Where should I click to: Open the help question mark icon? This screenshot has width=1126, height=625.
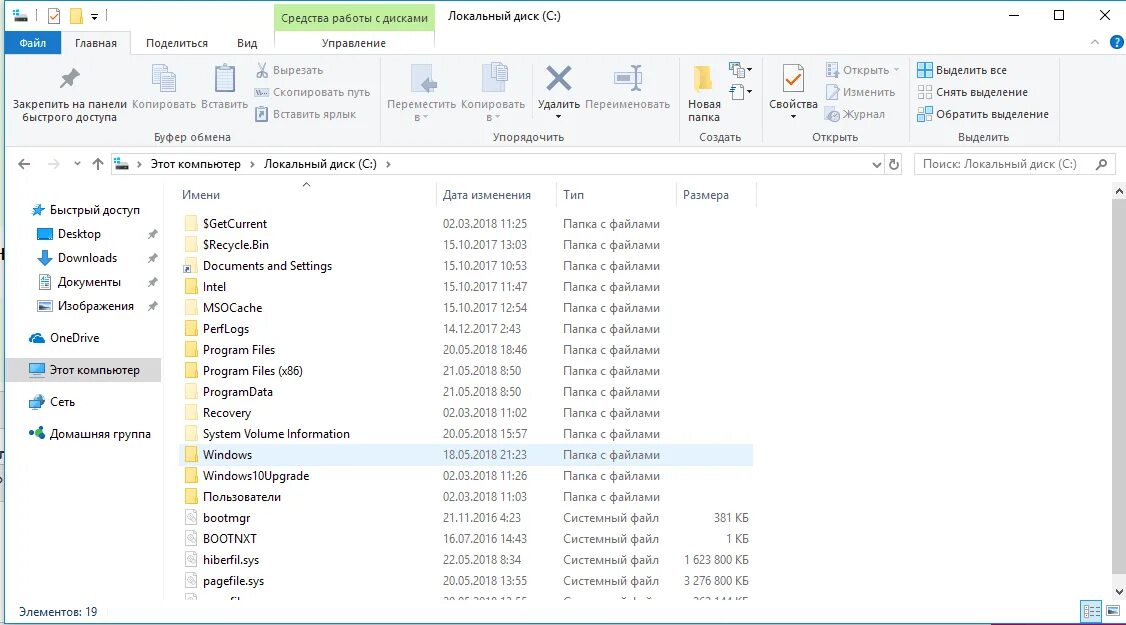click(x=1117, y=42)
